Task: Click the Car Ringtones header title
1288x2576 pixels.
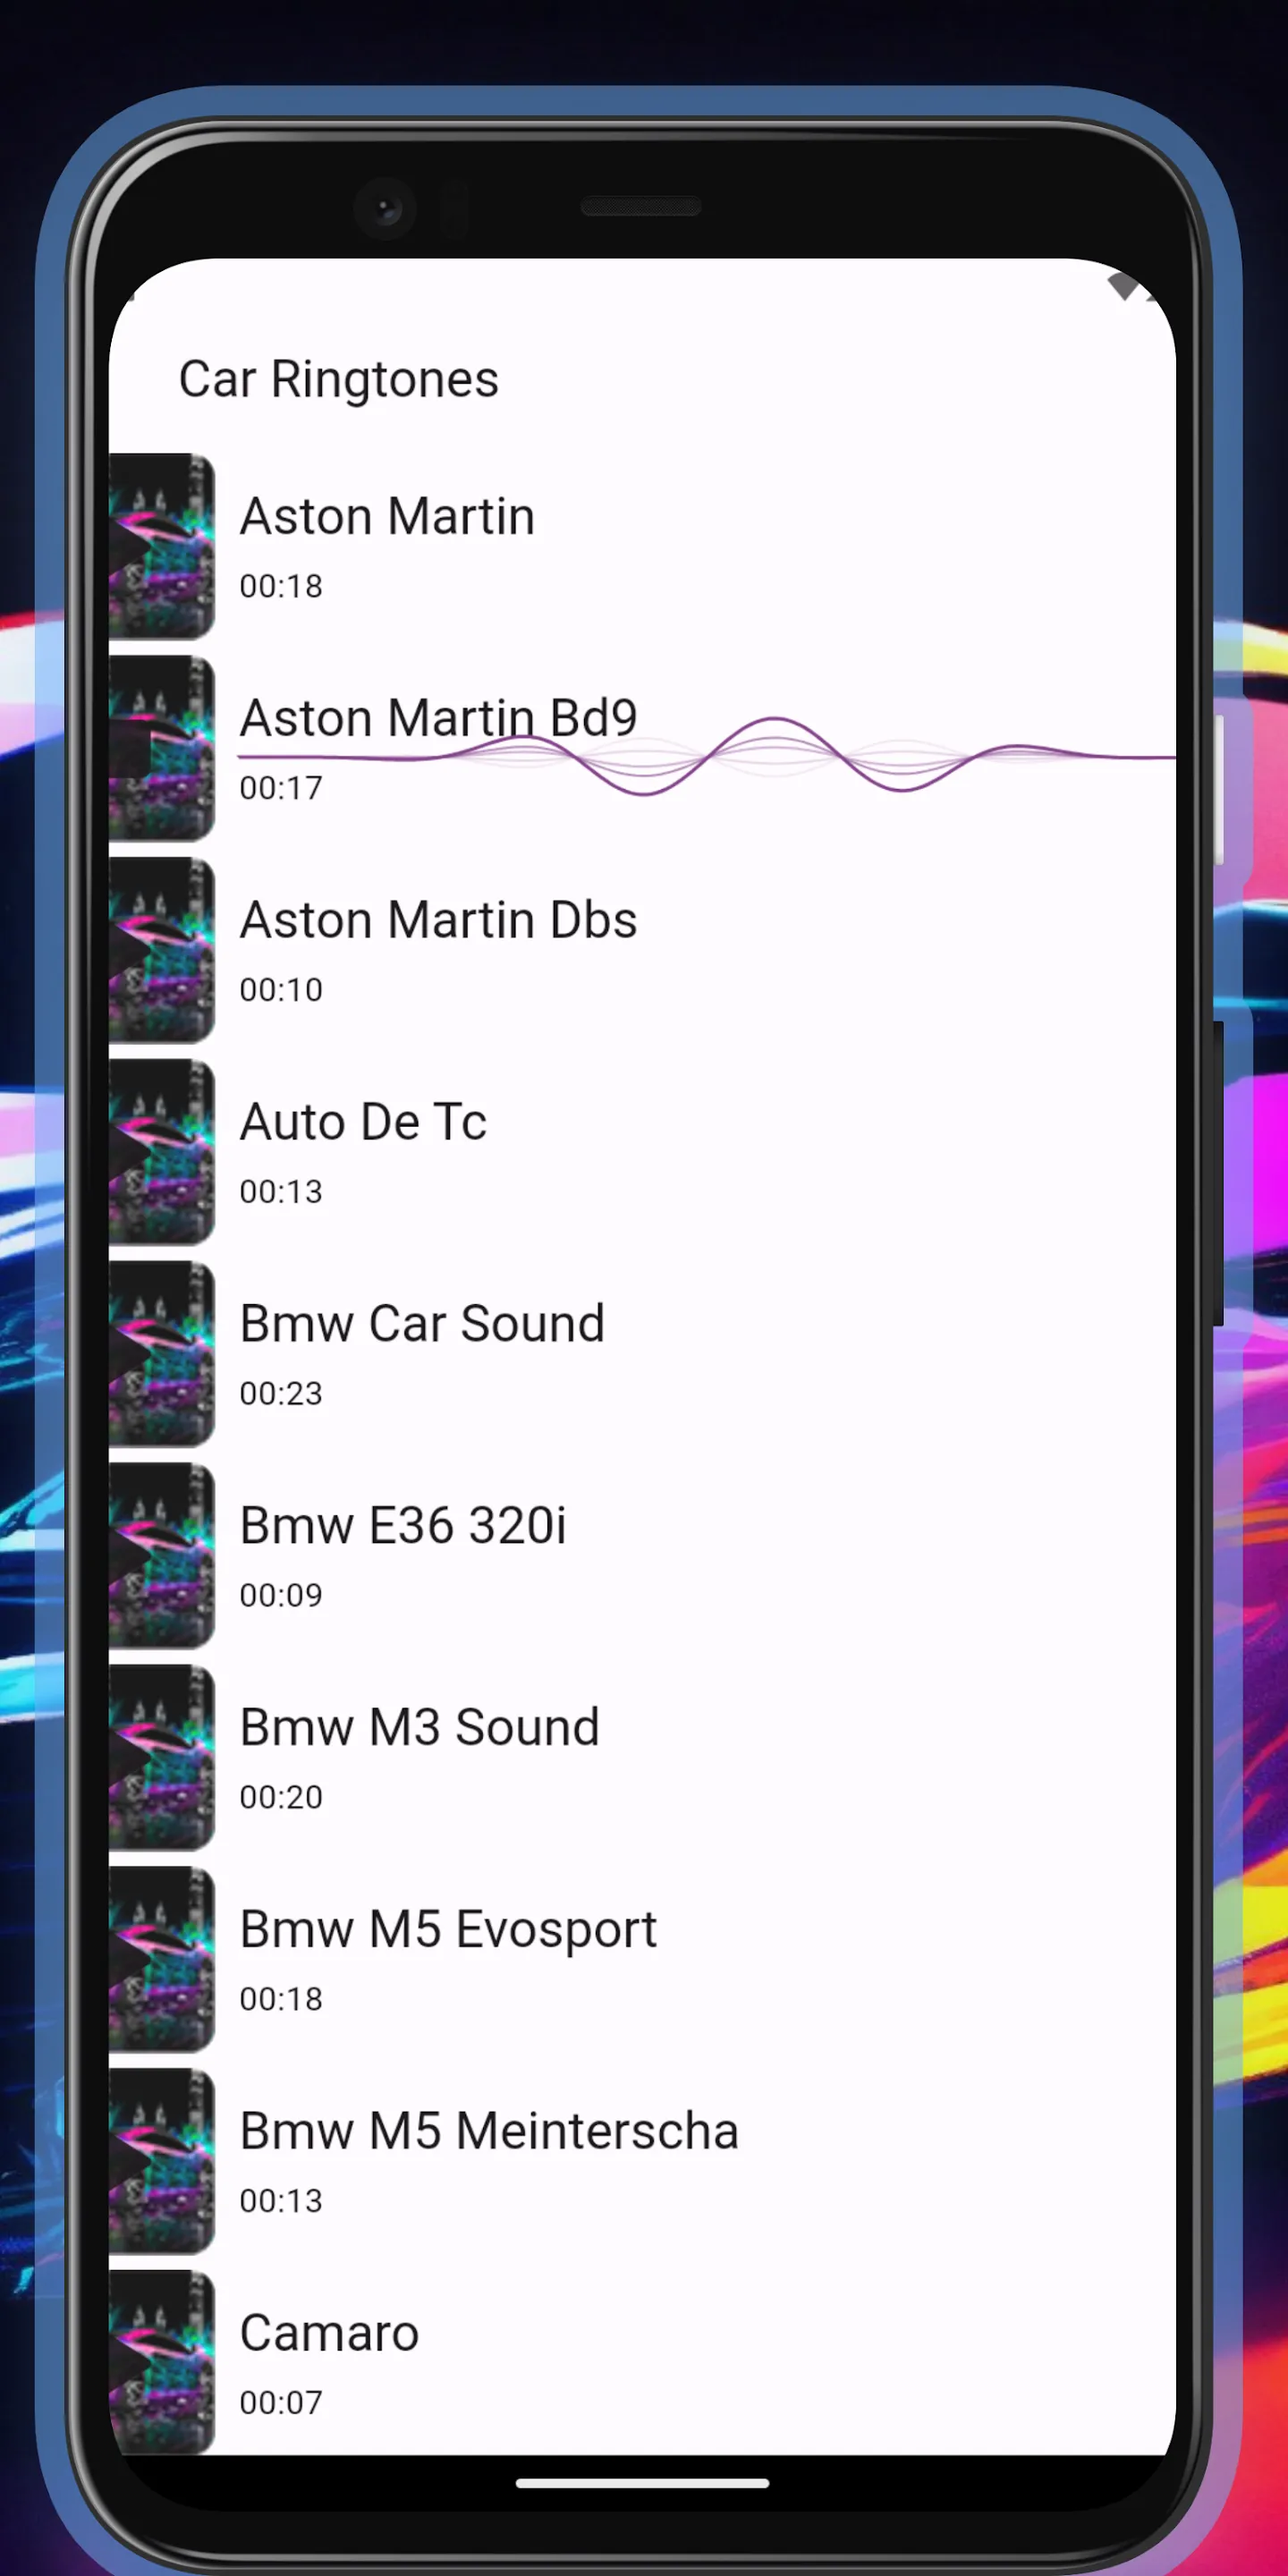Action: click(338, 380)
